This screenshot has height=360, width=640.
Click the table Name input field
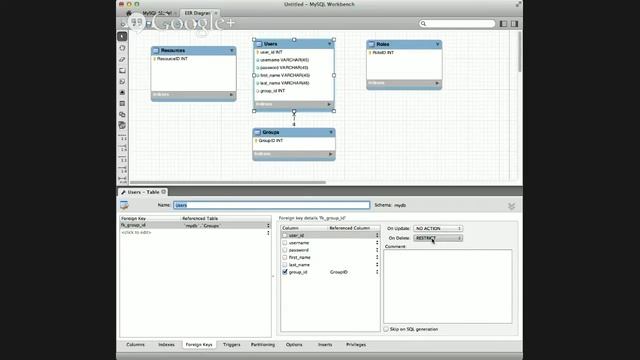pyautogui.click(x=271, y=205)
